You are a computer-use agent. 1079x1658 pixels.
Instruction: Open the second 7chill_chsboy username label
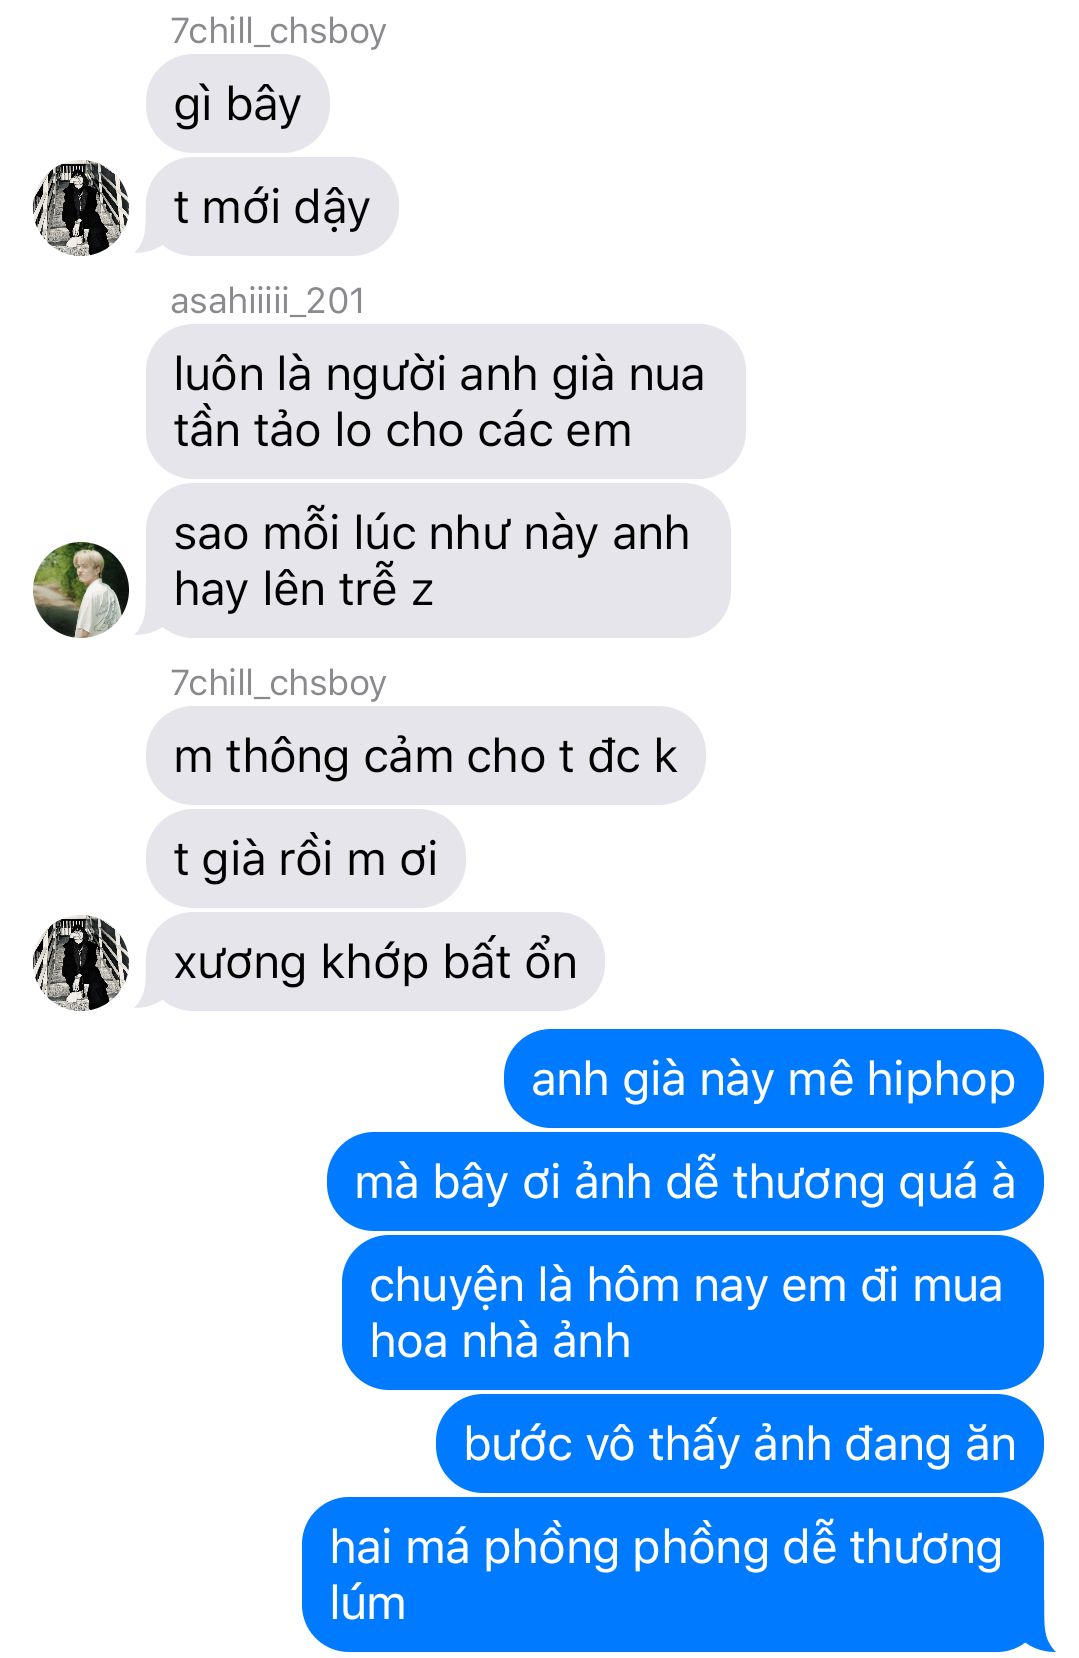click(x=278, y=683)
